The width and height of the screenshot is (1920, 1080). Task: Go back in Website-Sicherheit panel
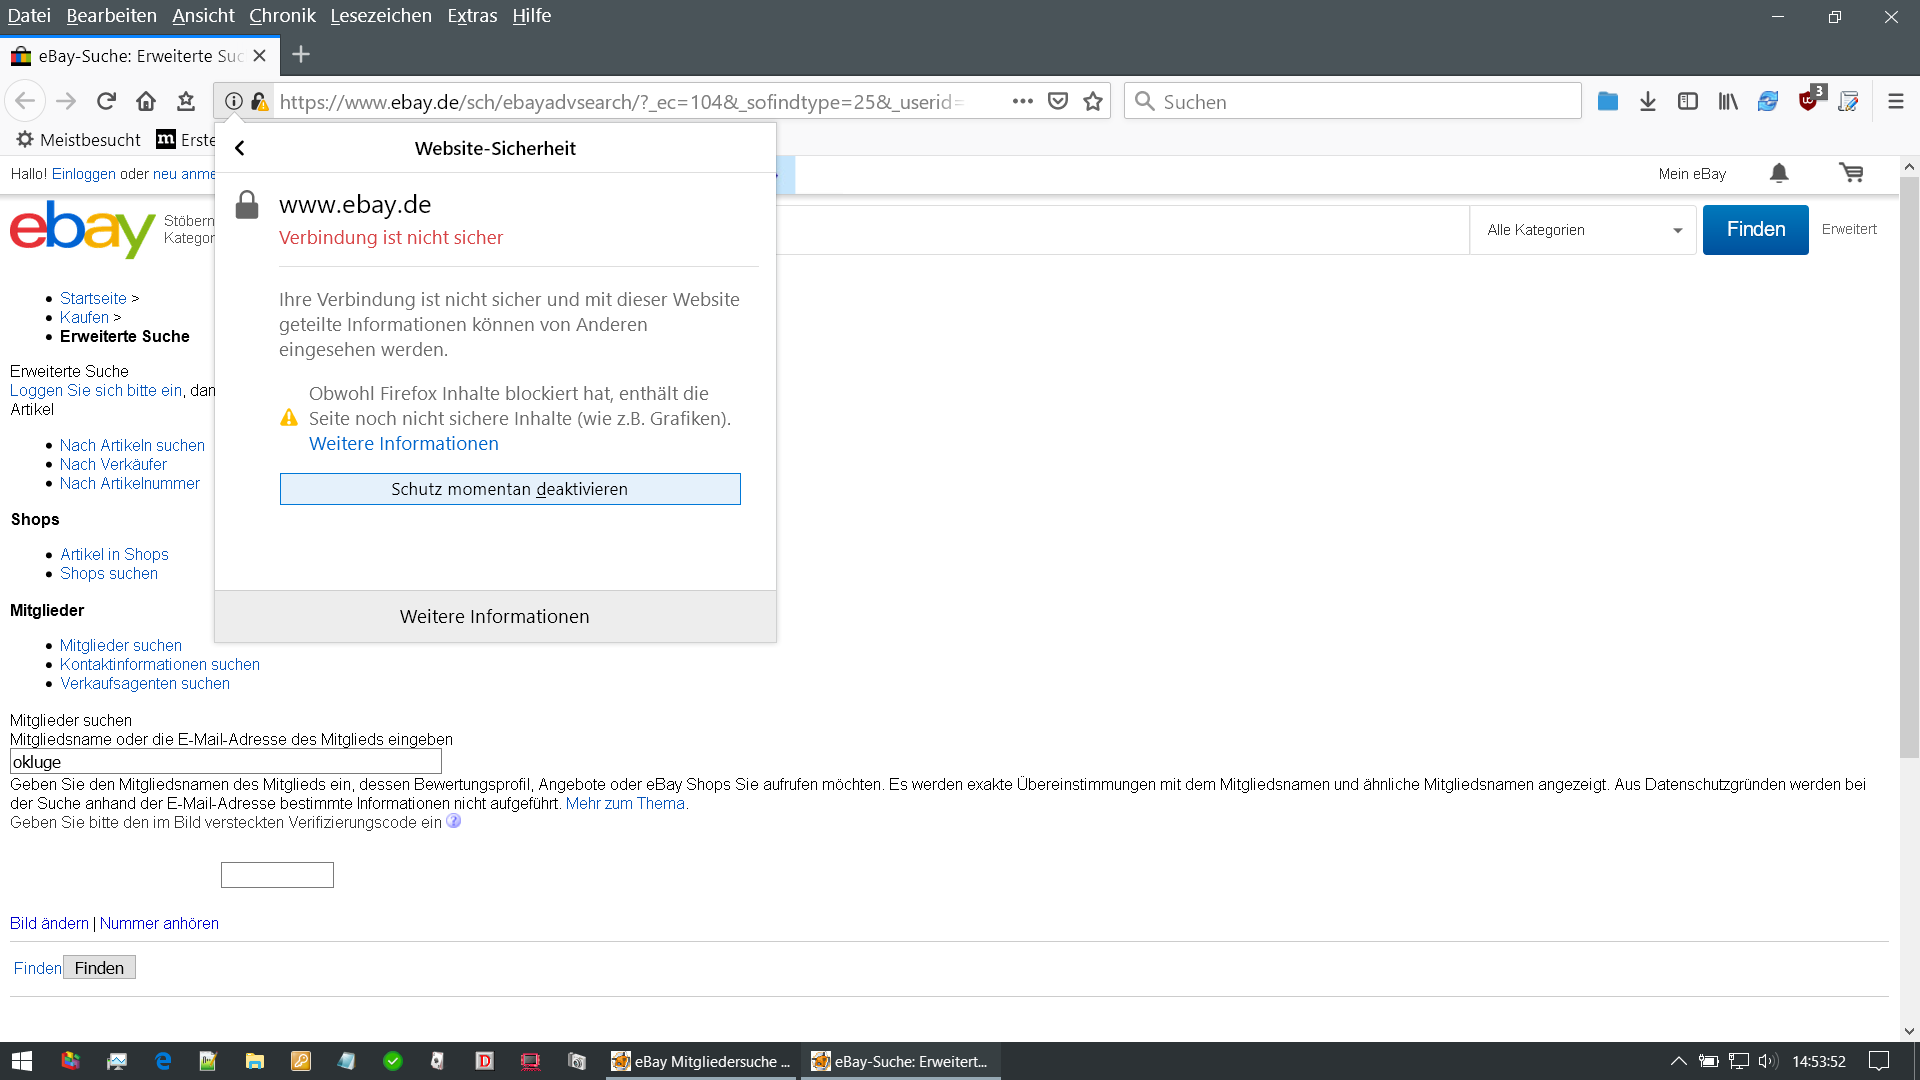click(240, 148)
